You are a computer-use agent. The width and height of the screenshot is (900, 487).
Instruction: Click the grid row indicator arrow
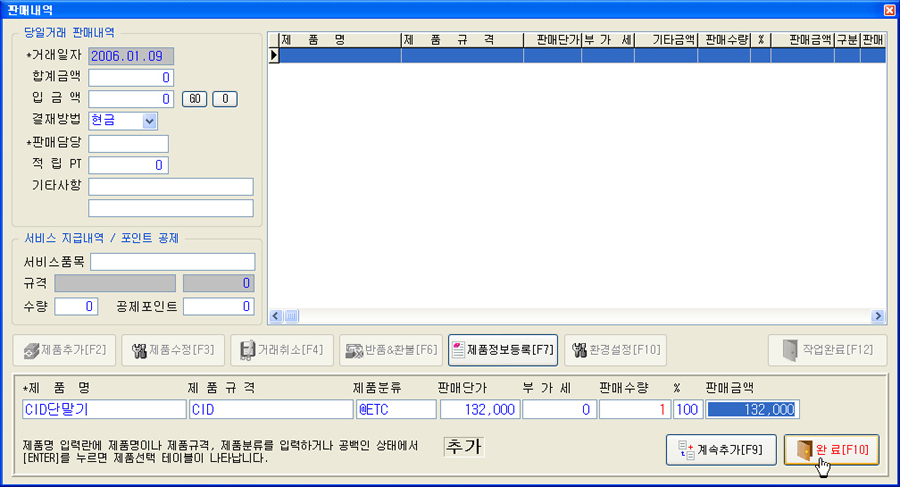coord(274,56)
